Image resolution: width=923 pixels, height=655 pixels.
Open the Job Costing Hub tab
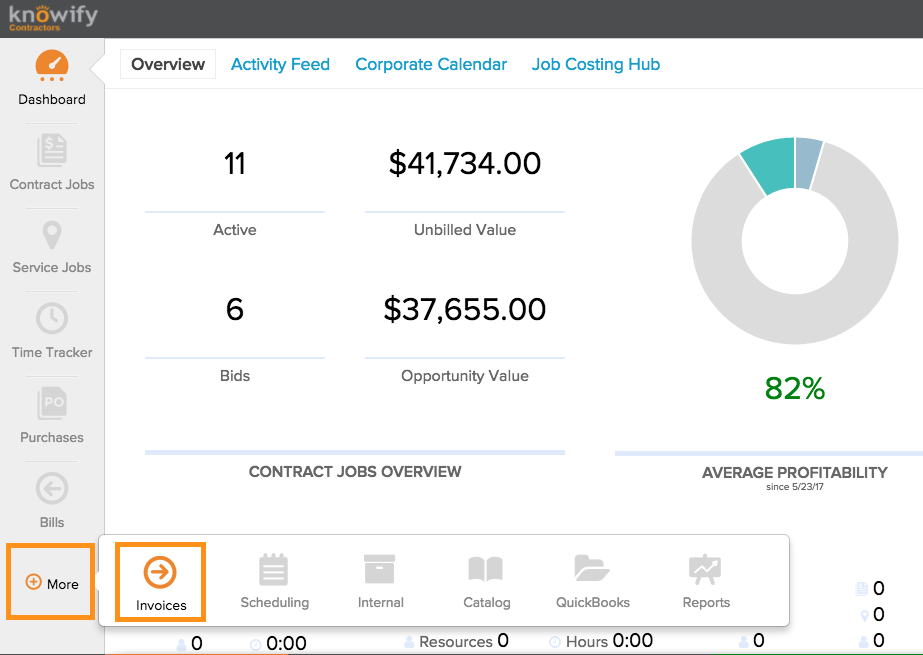point(596,64)
